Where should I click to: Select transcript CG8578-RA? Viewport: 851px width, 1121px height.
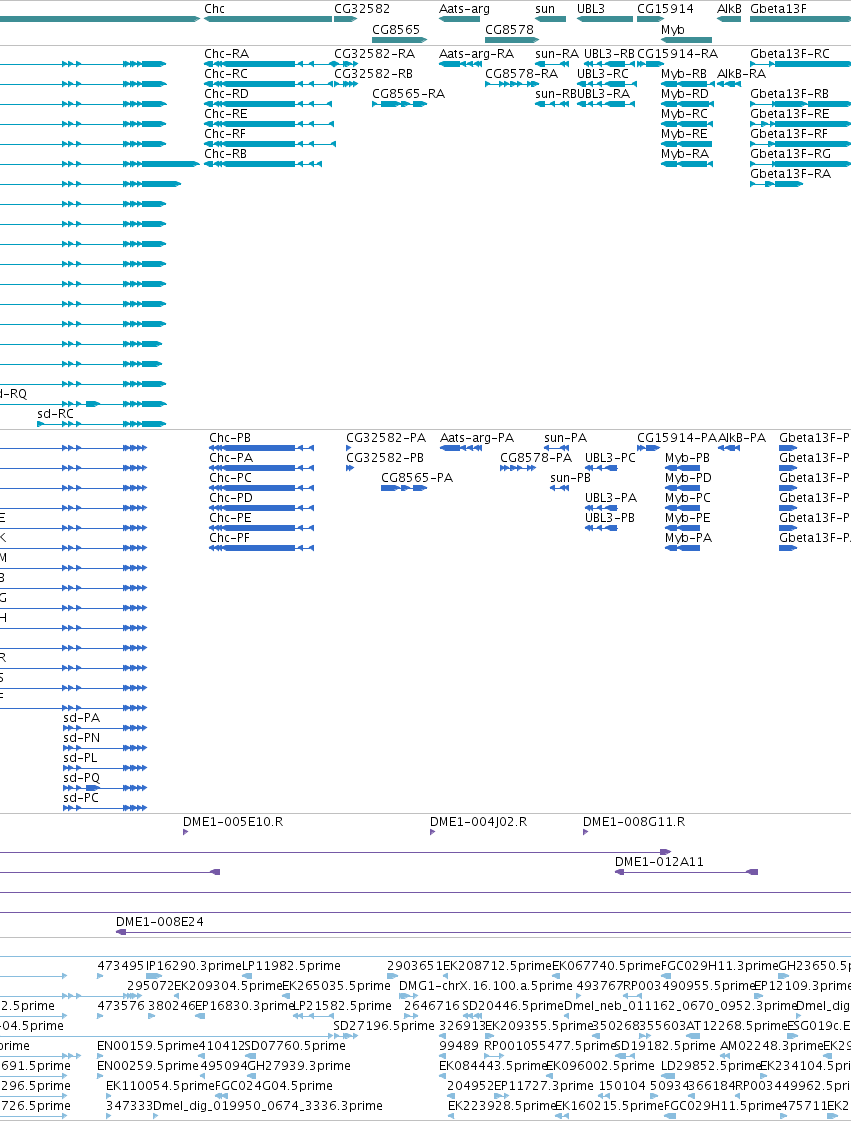521,74
